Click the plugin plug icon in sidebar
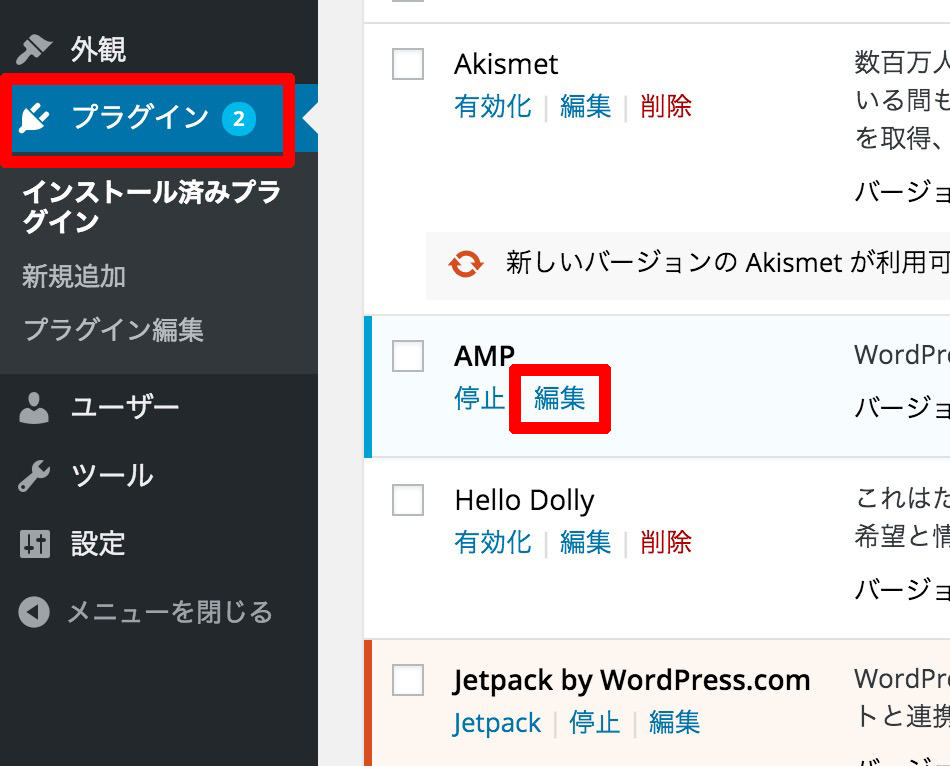 35,118
